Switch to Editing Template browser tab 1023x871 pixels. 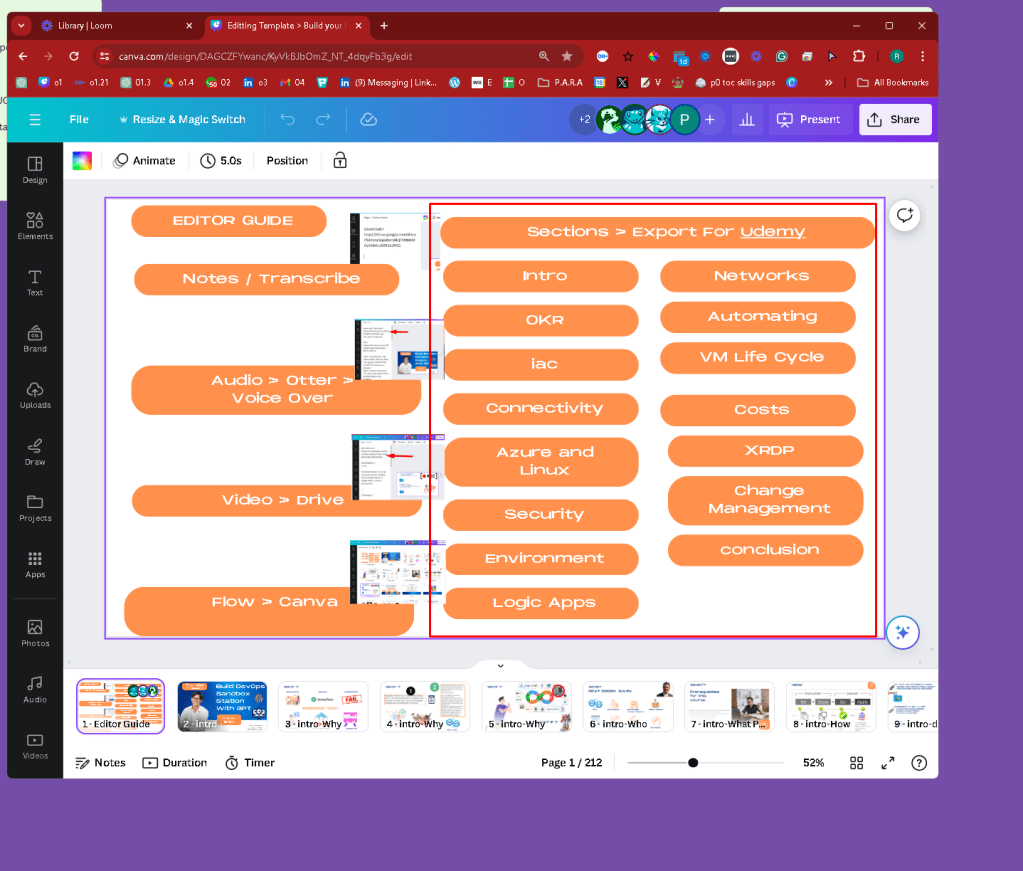click(x=287, y=25)
